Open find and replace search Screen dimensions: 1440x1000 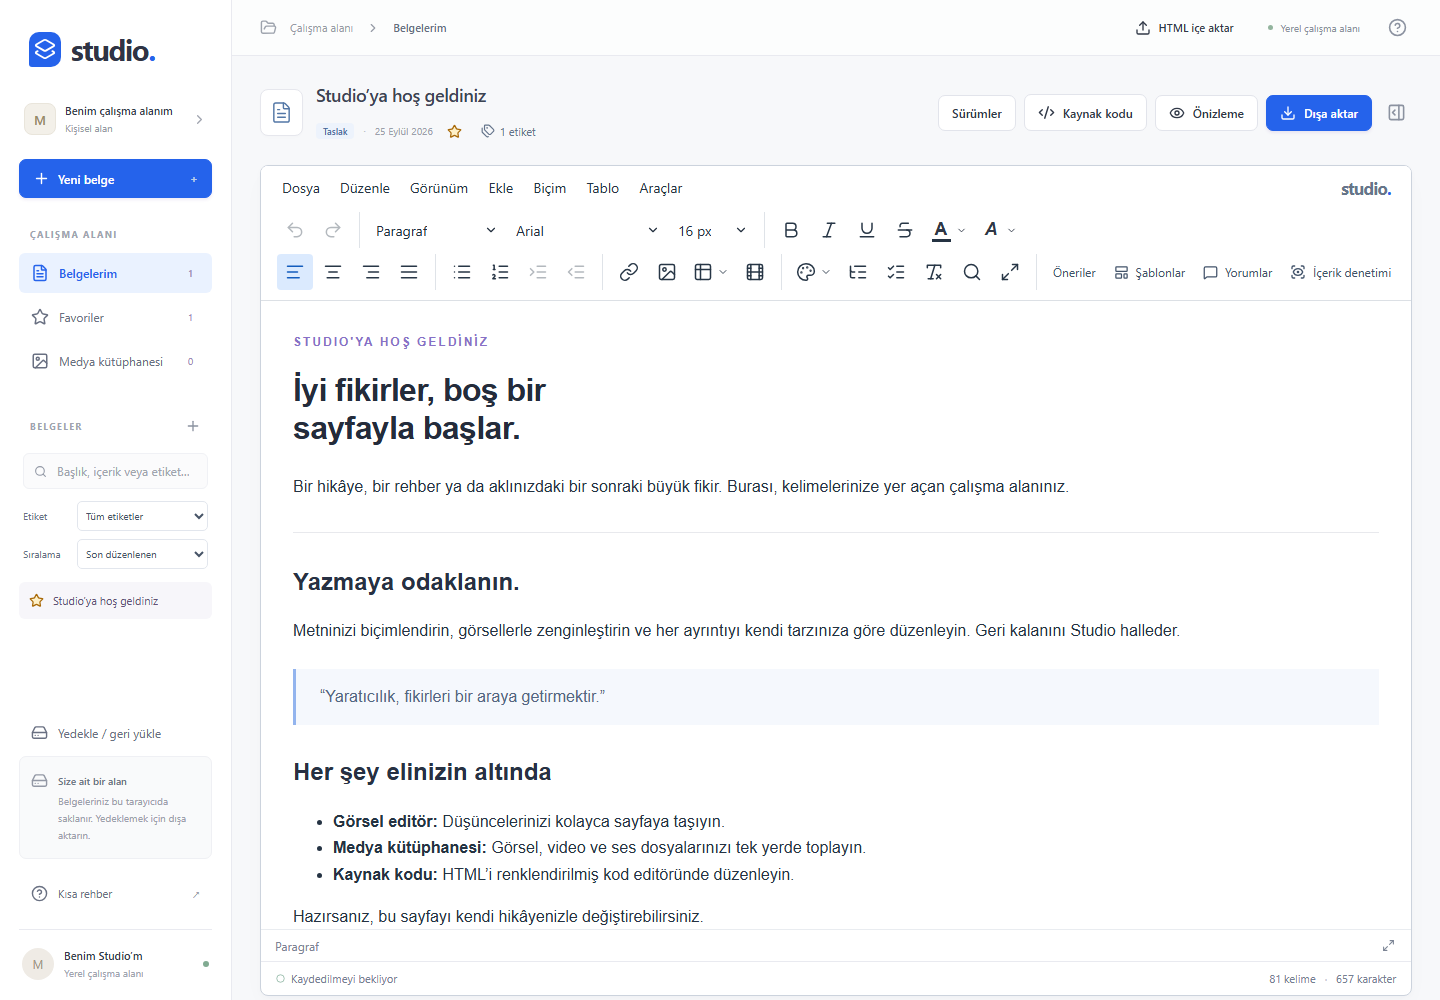coord(972,272)
